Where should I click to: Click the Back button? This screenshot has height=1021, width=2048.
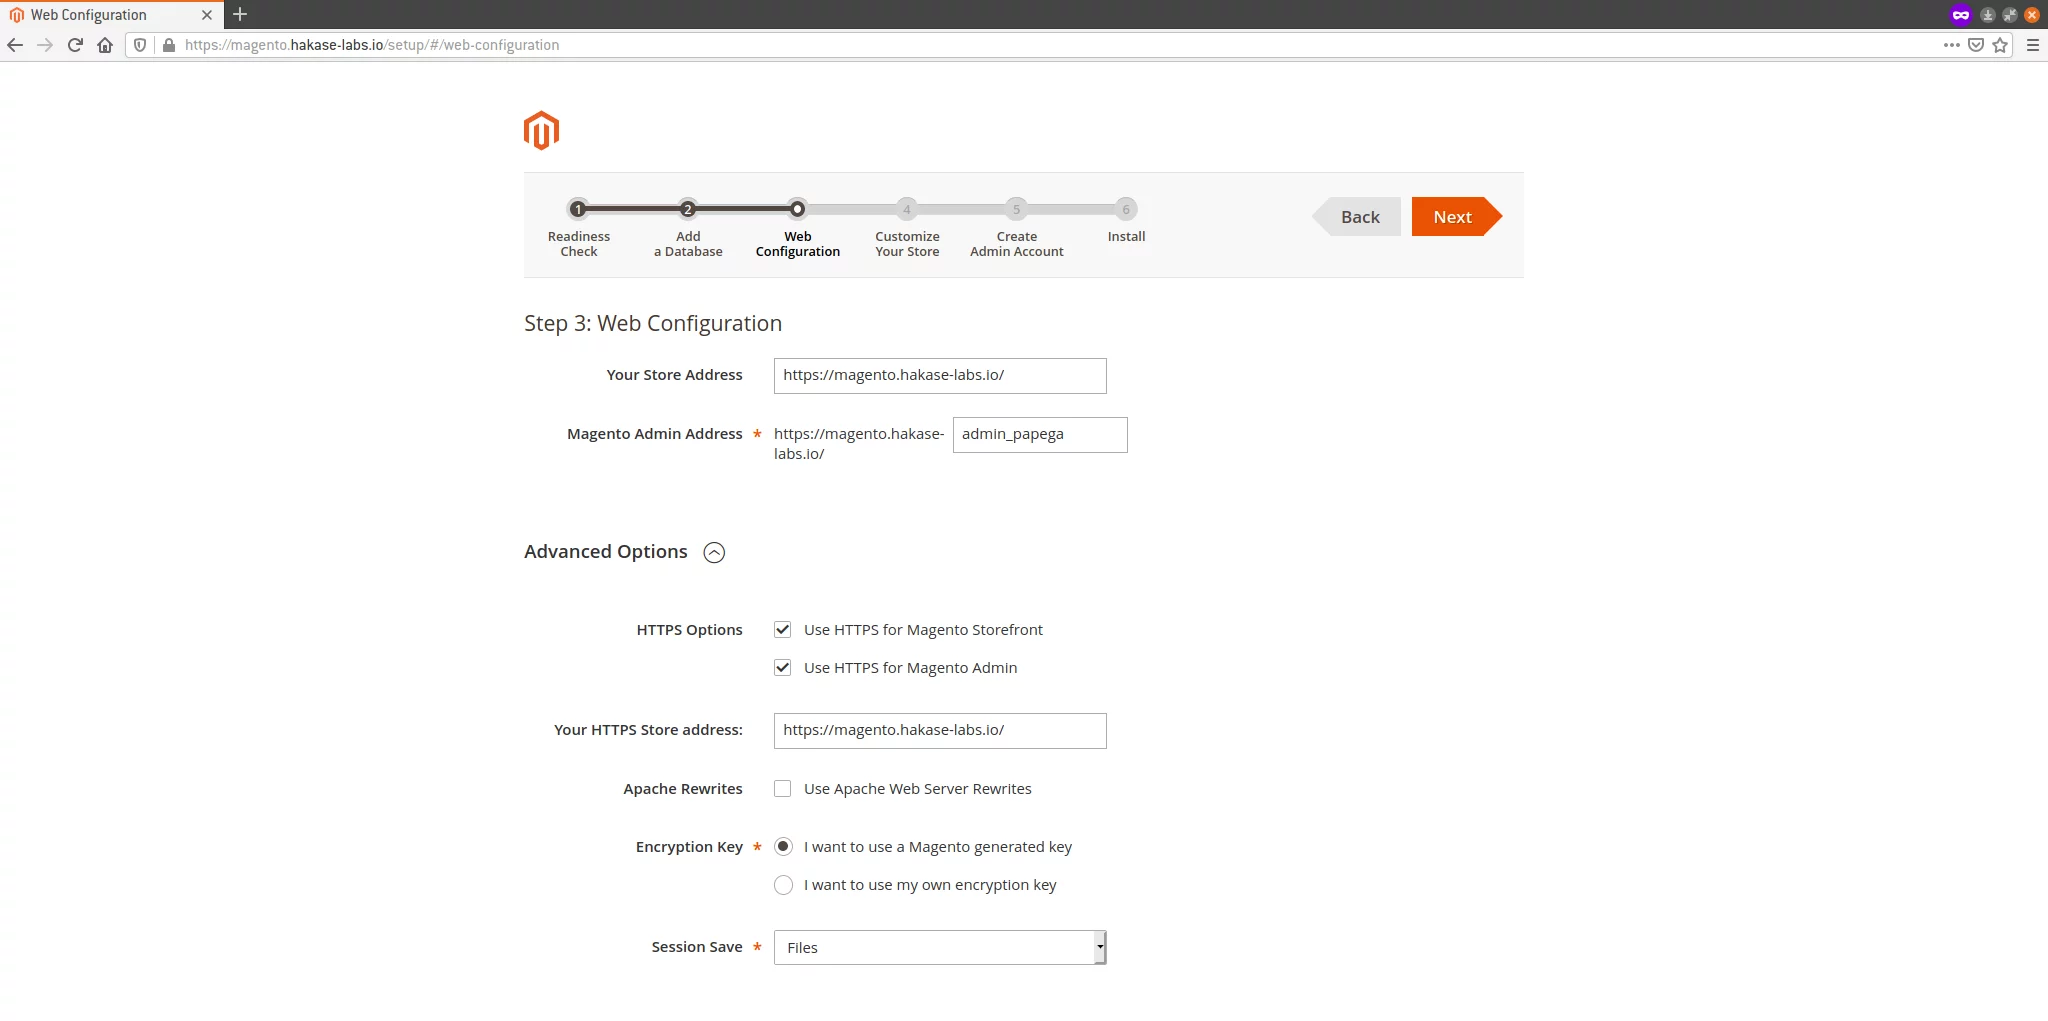[x=1357, y=217]
